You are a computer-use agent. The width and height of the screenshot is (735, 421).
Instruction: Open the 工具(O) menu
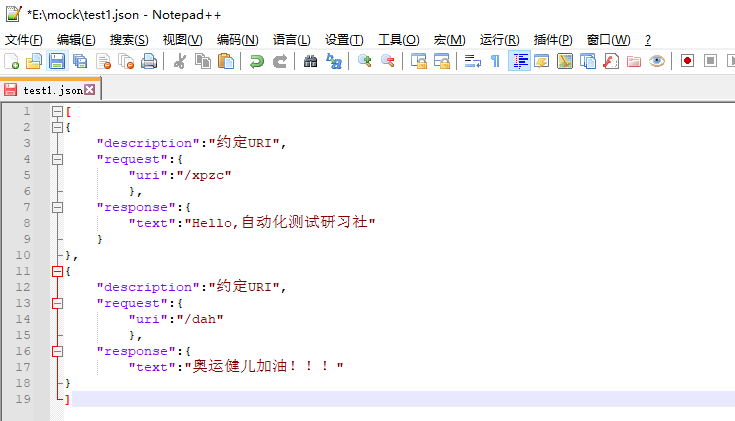(398, 40)
